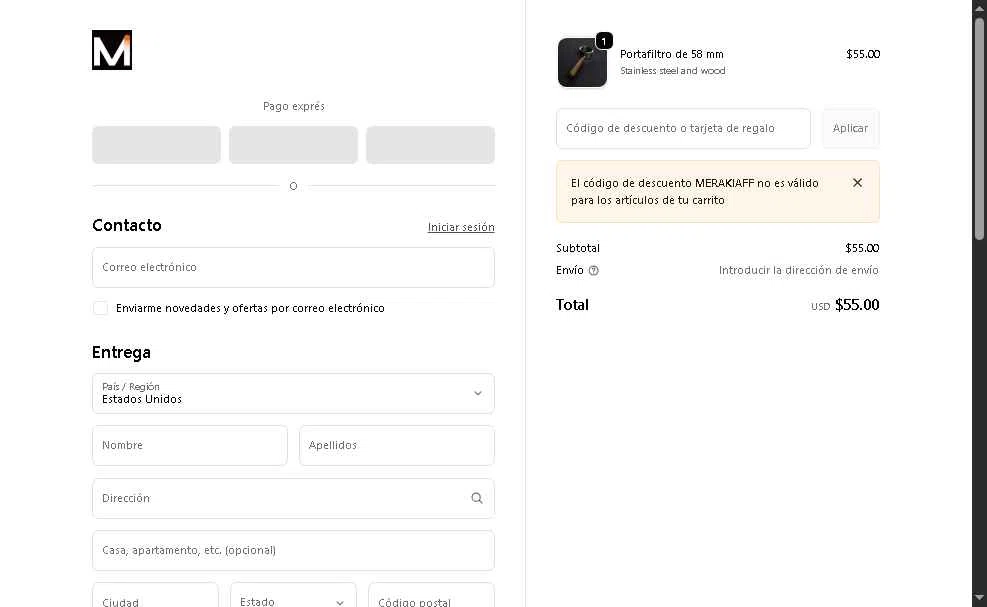Click the Stainless steel and wood text

click(672, 71)
